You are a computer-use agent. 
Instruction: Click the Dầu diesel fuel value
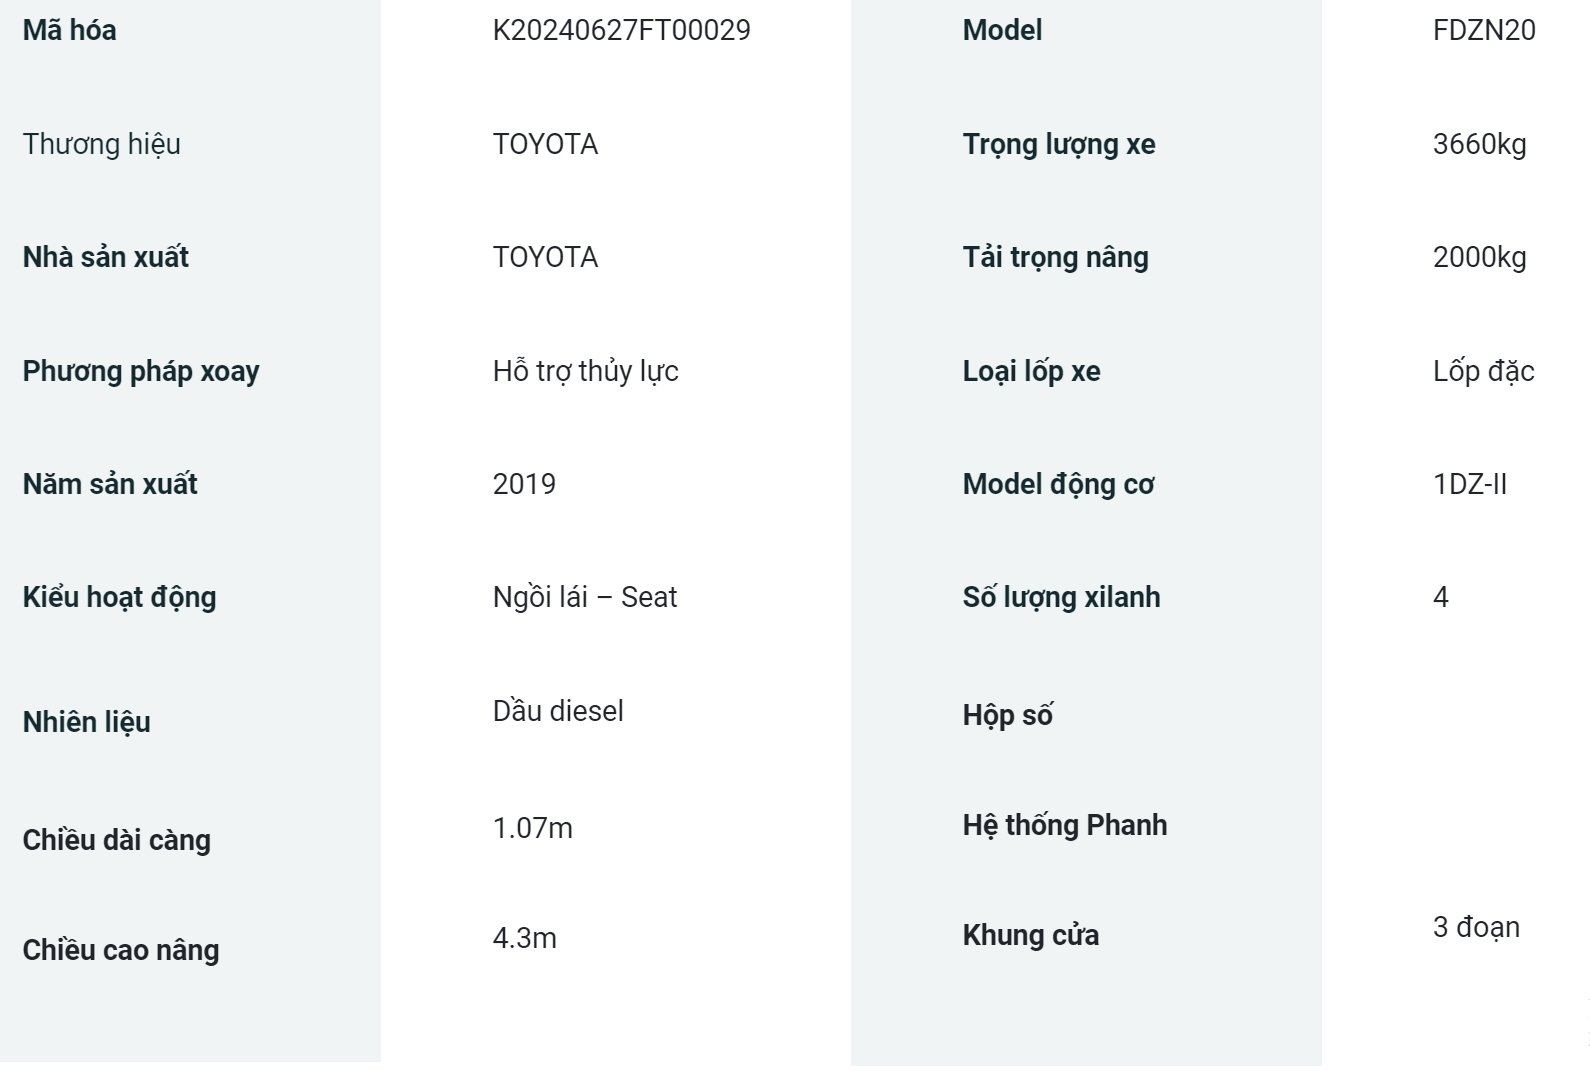pos(558,711)
